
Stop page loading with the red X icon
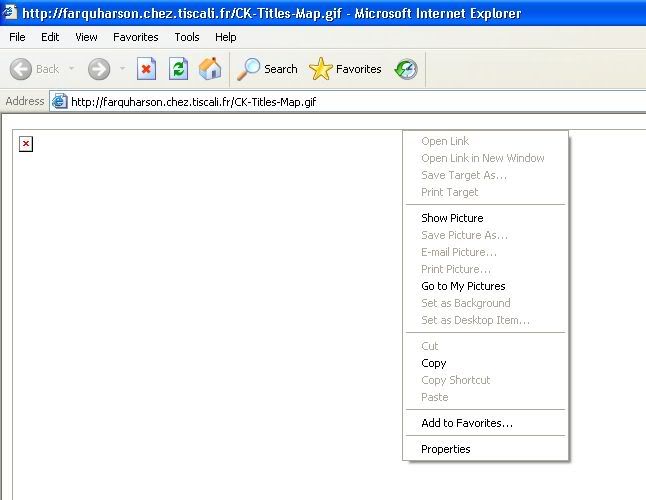(x=146, y=68)
